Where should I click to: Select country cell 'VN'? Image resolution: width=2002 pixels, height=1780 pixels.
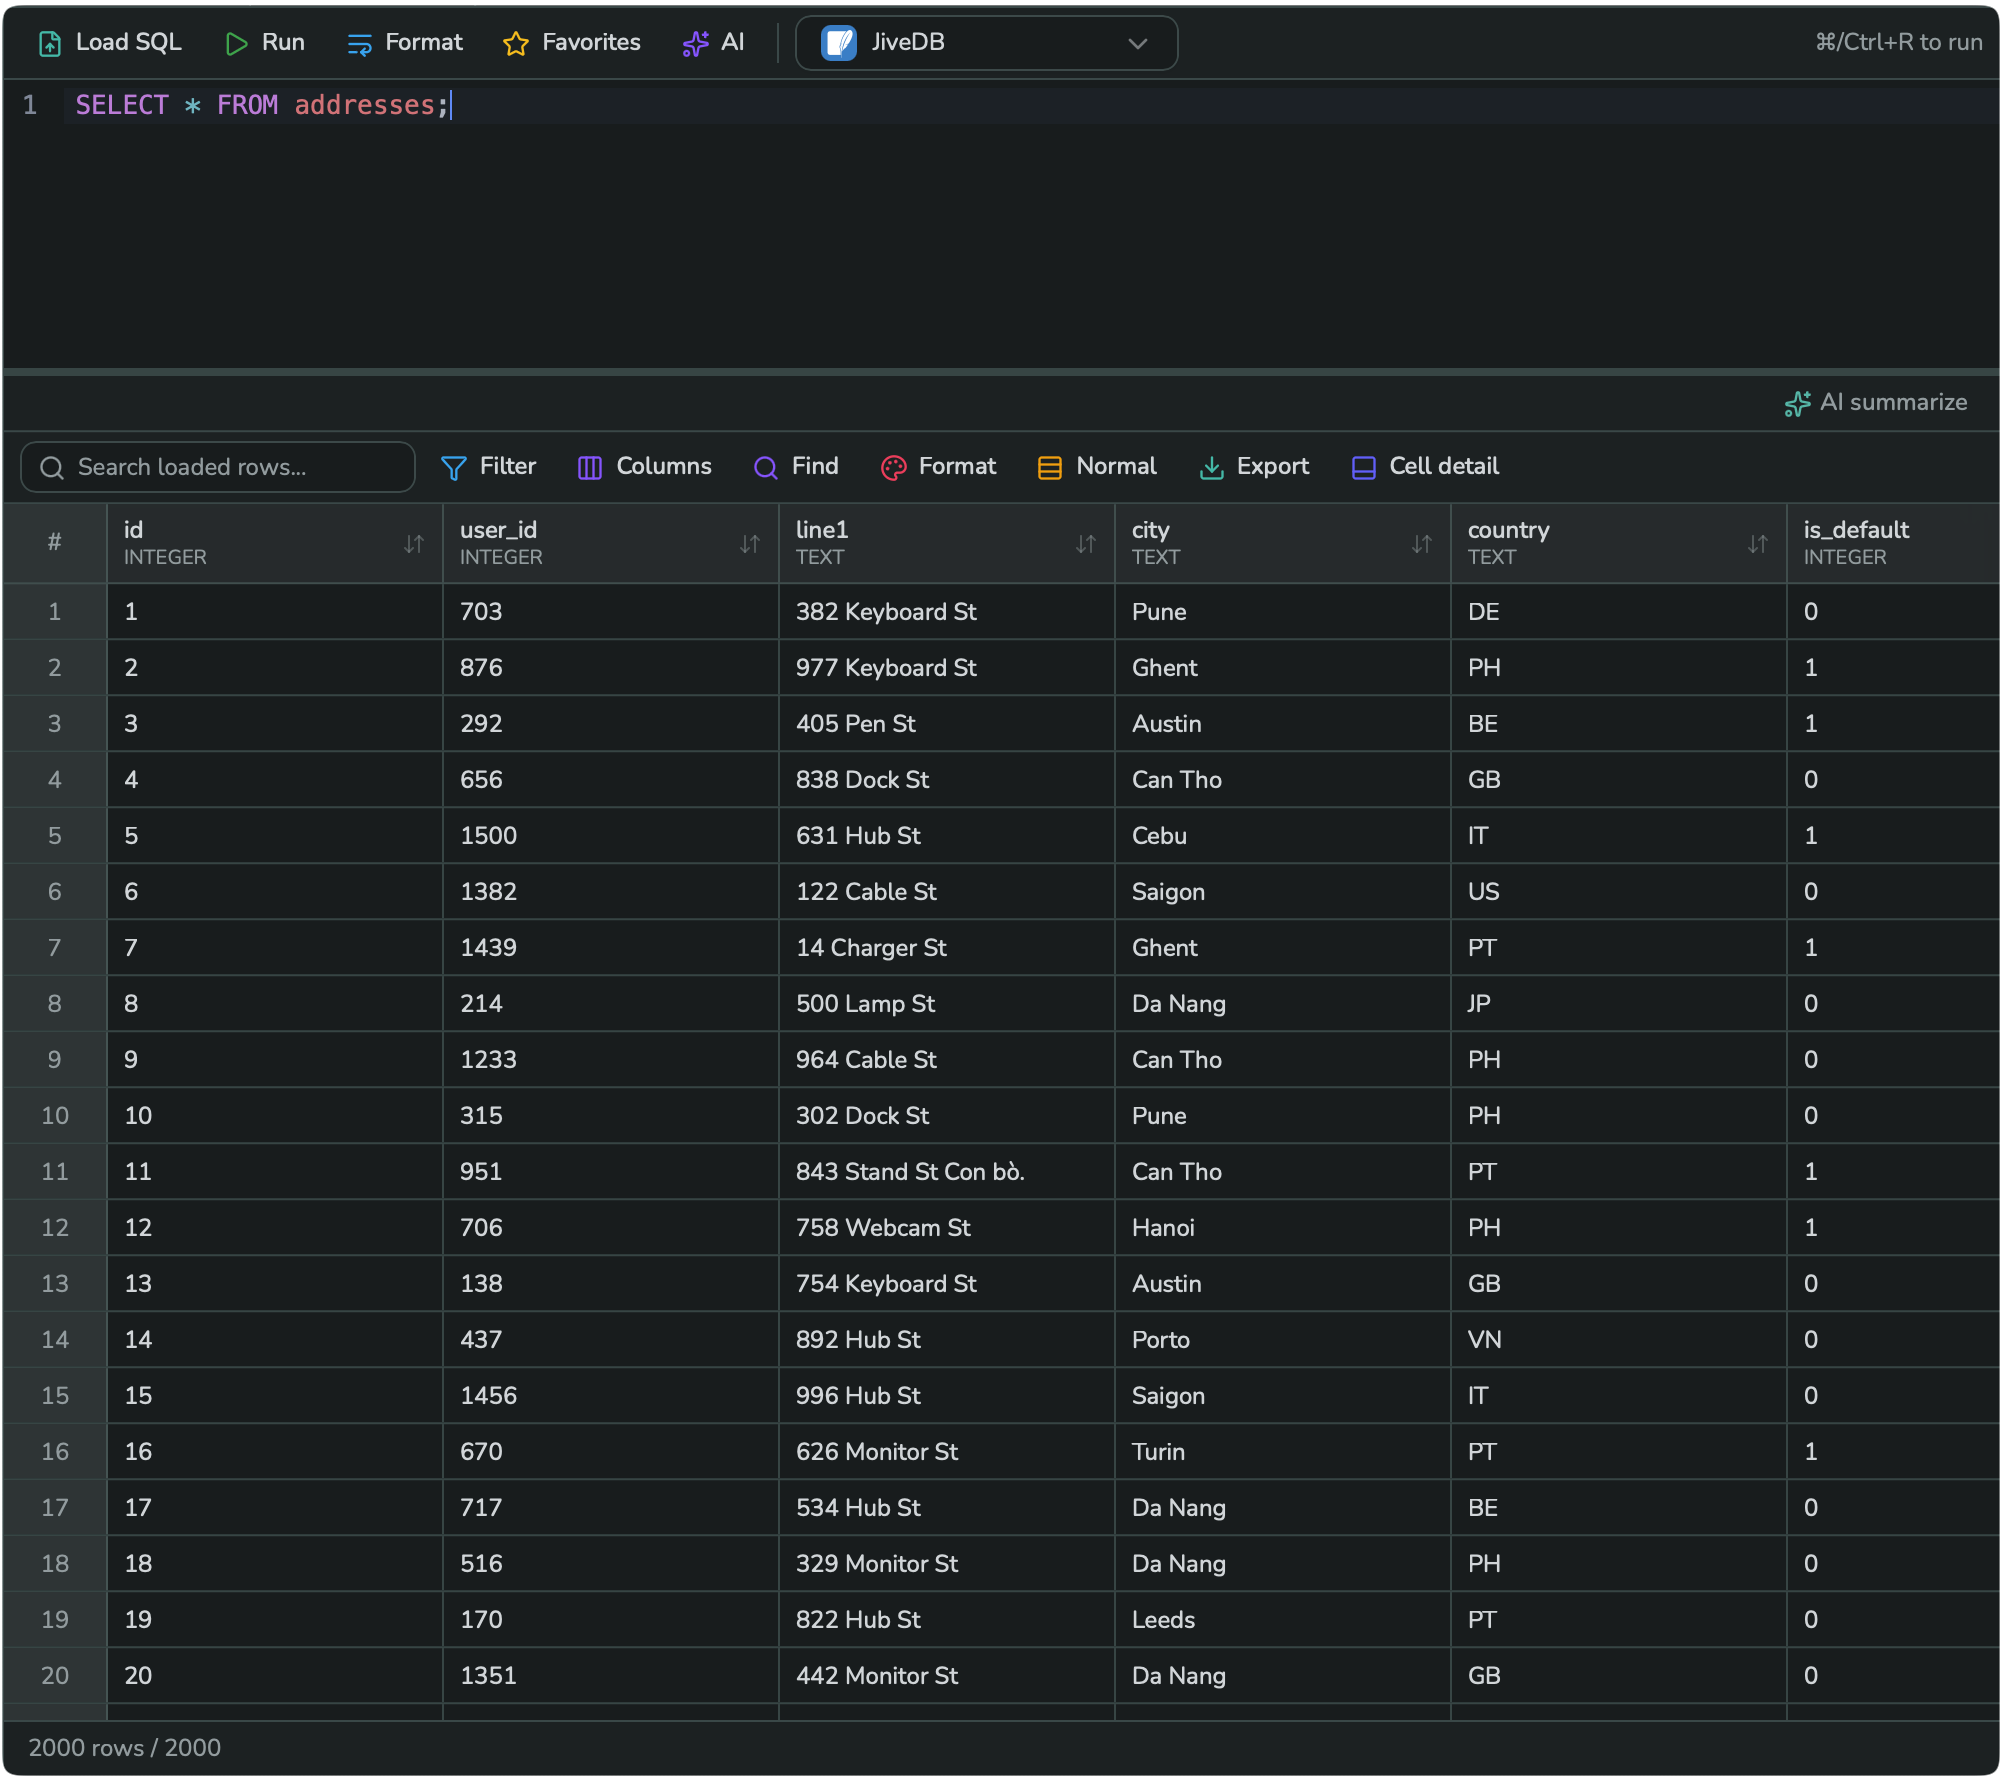click(1619, 1340)
